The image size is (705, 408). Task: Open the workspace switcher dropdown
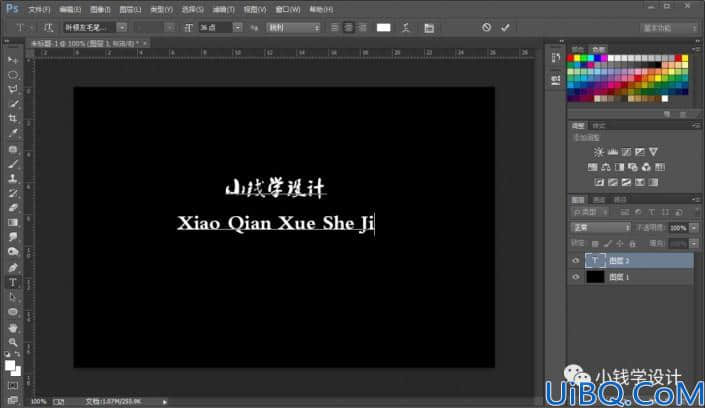pyautogui.click(x=669, y=28)
